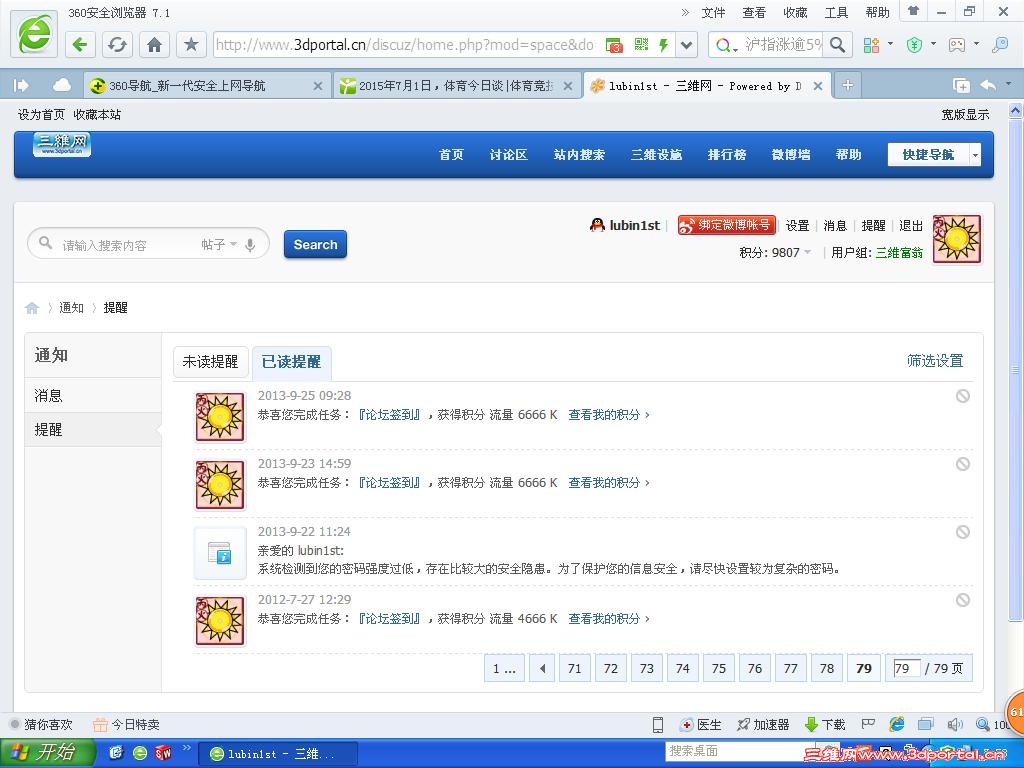This screenshot has height=768, width=1024.
Task: Switch to the 360导航 tab
Action: coord(206,86)
